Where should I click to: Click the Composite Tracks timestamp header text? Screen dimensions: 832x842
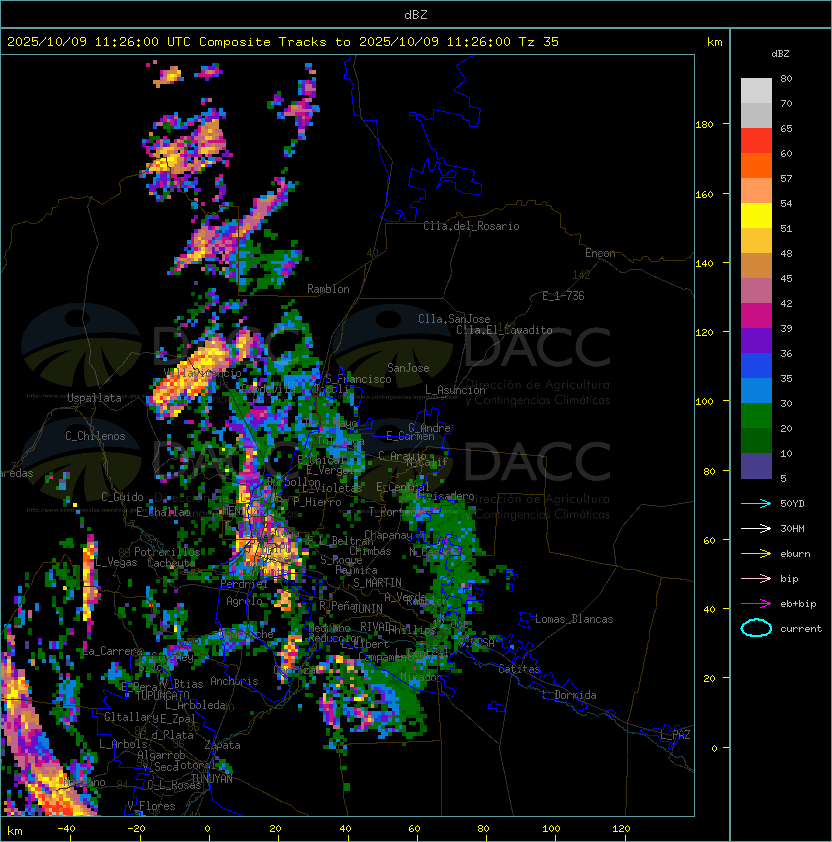pos(283,41)
